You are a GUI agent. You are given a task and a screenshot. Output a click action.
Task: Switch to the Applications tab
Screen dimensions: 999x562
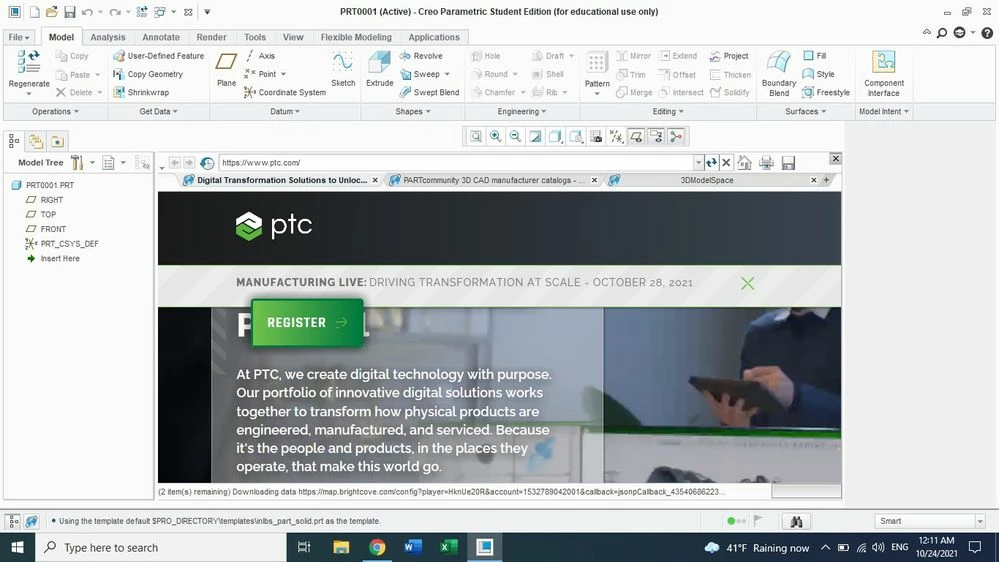tap(434, 37)
